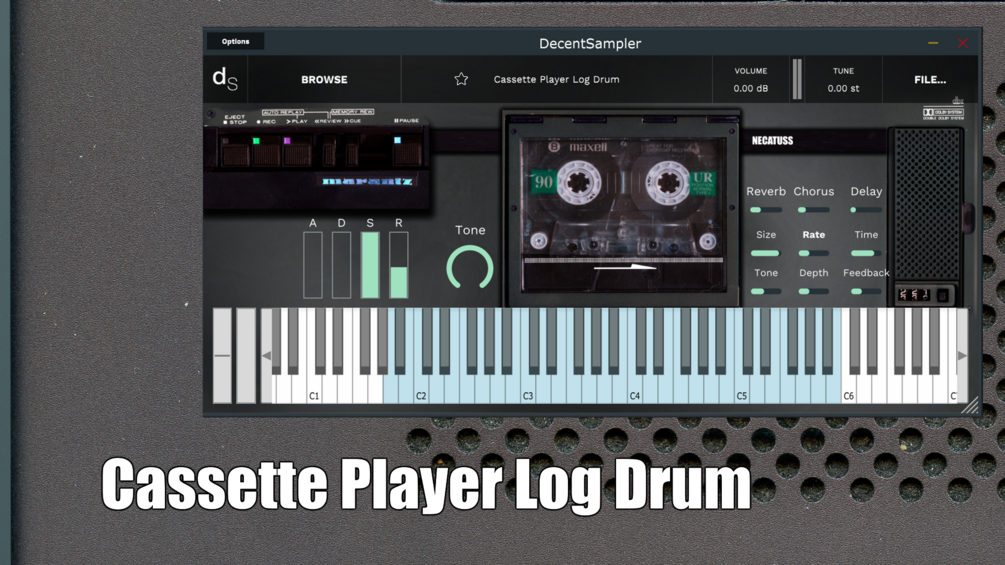Click the TUNE 0.00 st value
Viewport: 1005px width, 565px height.
pos(843,88)
